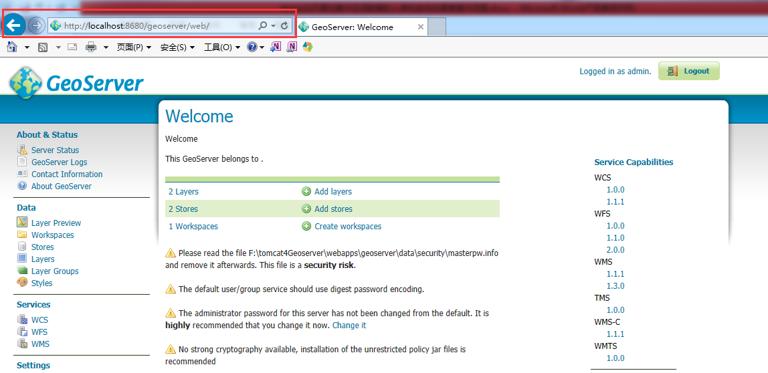The height and width of the screenshot is (373, 768).
Task: Click the localhost URL address field
Action: click(157, 26)
